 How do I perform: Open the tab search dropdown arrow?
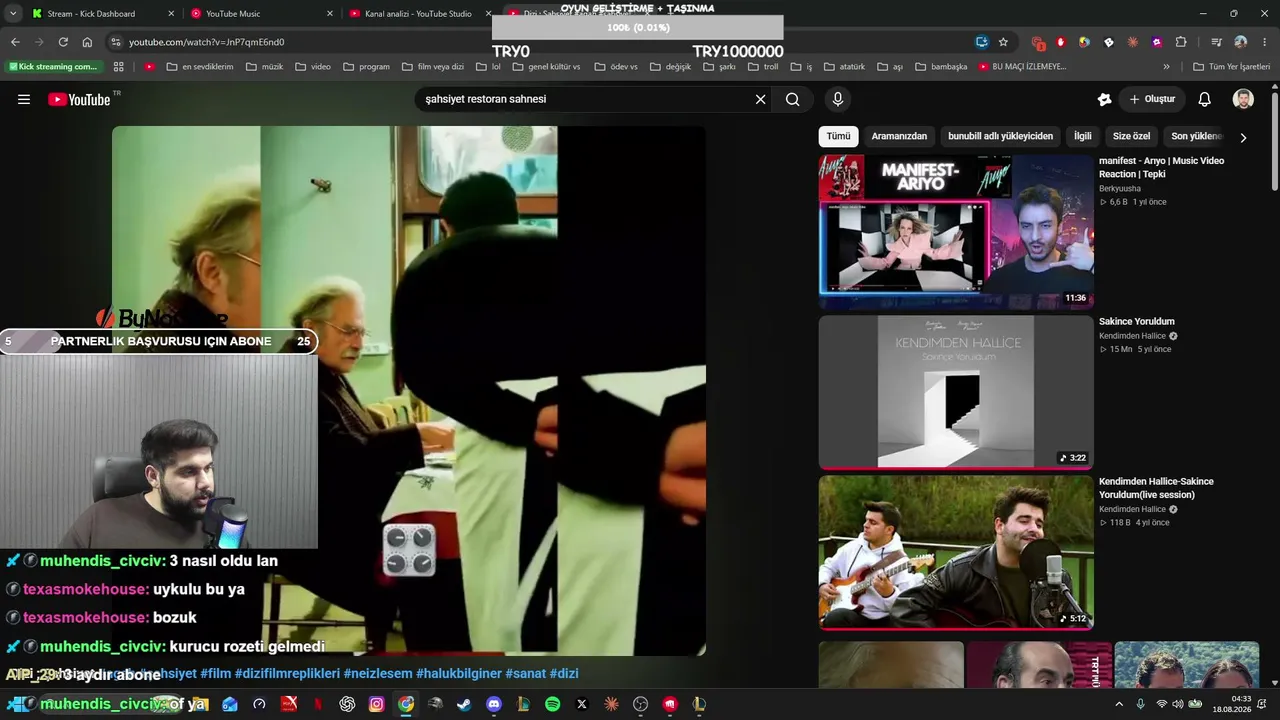[13, 14]
